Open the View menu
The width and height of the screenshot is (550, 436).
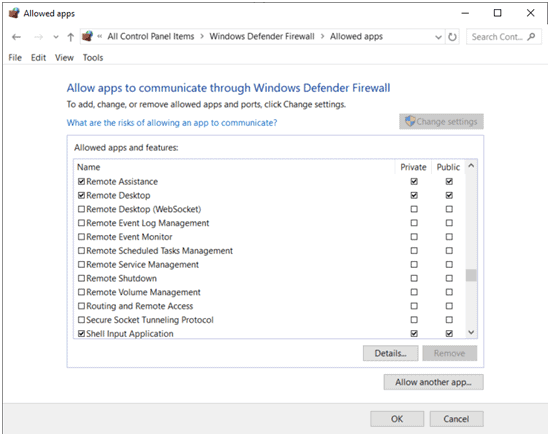[64, 58]
